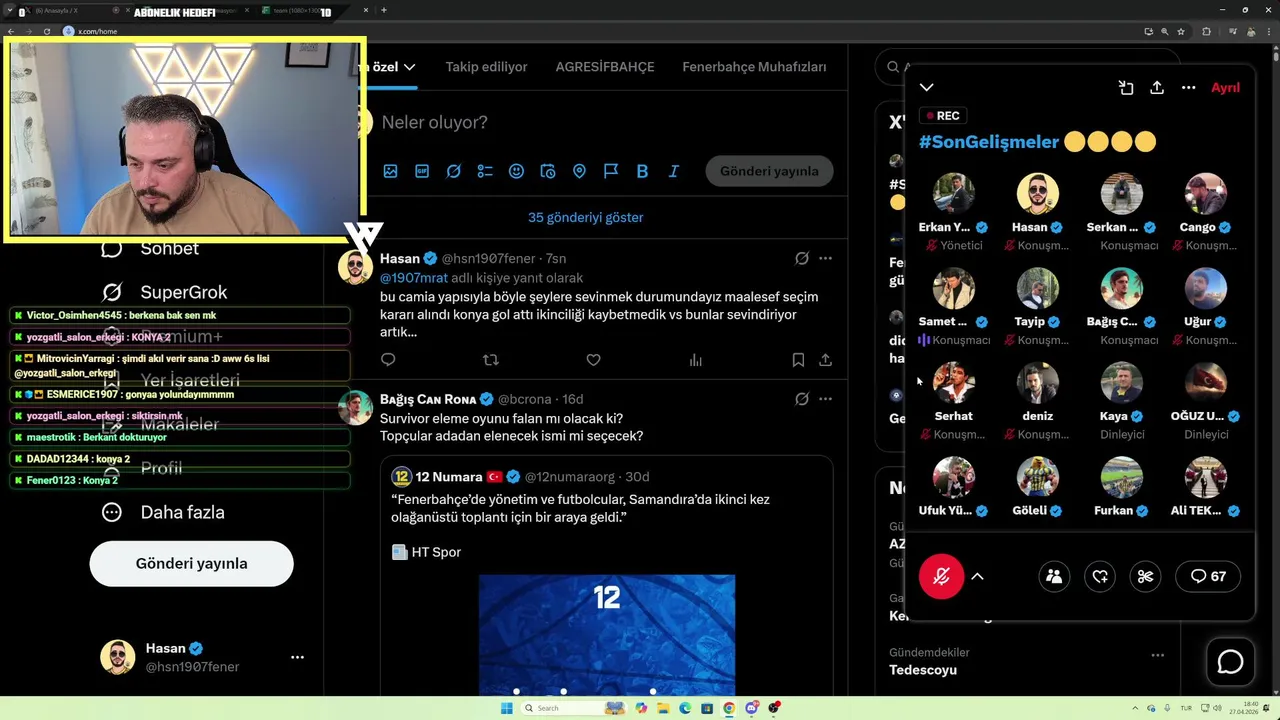1280x720 pixels.
Task: Open the floating Grok chat button
Action: click(1230, 662)
